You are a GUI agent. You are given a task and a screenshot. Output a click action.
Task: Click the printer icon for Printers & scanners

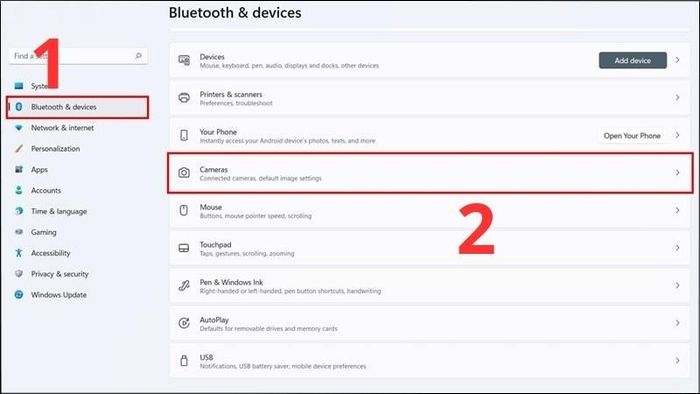(184, 98)
